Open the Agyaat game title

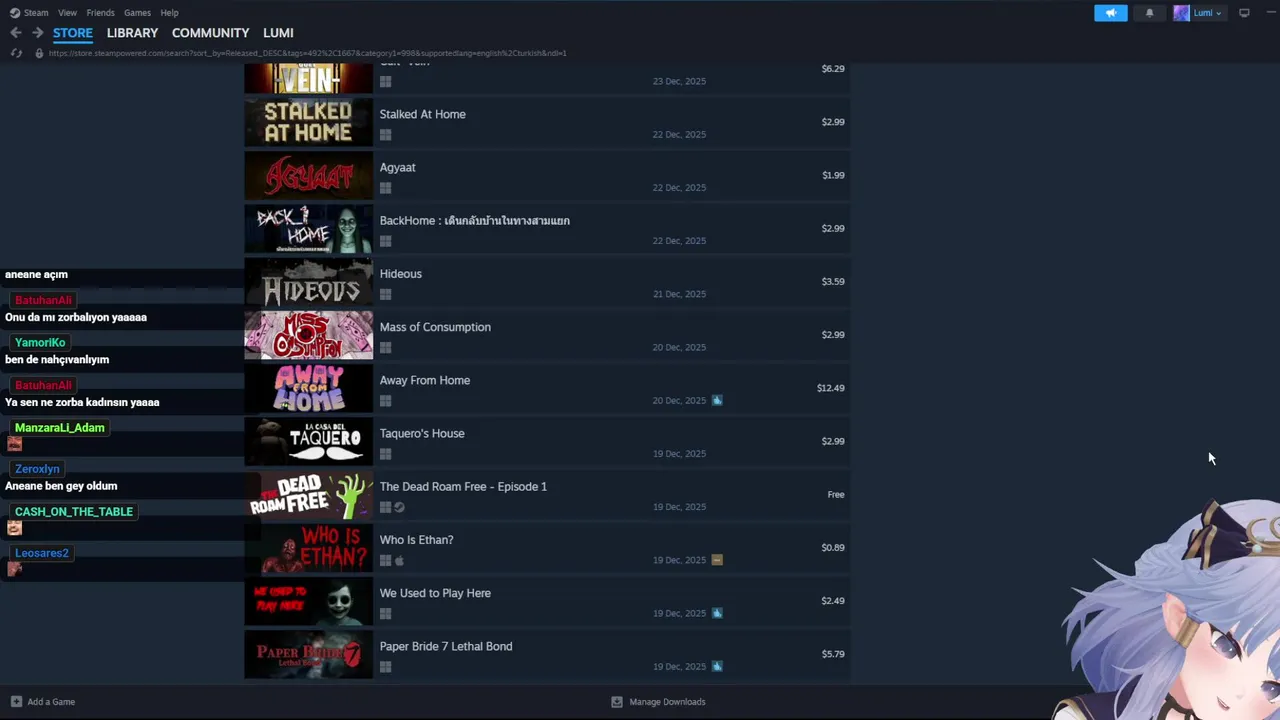point(398,167)
